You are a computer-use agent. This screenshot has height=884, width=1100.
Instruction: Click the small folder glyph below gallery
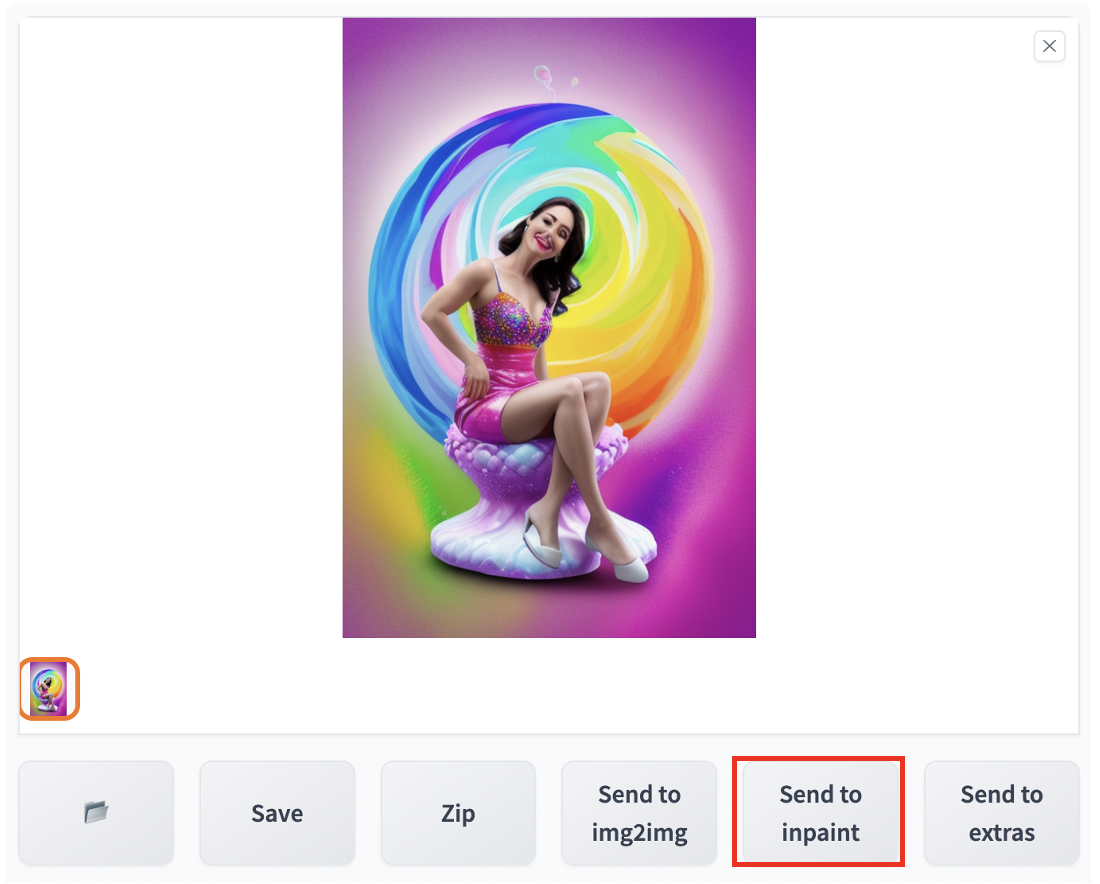[x=96, y=812]
